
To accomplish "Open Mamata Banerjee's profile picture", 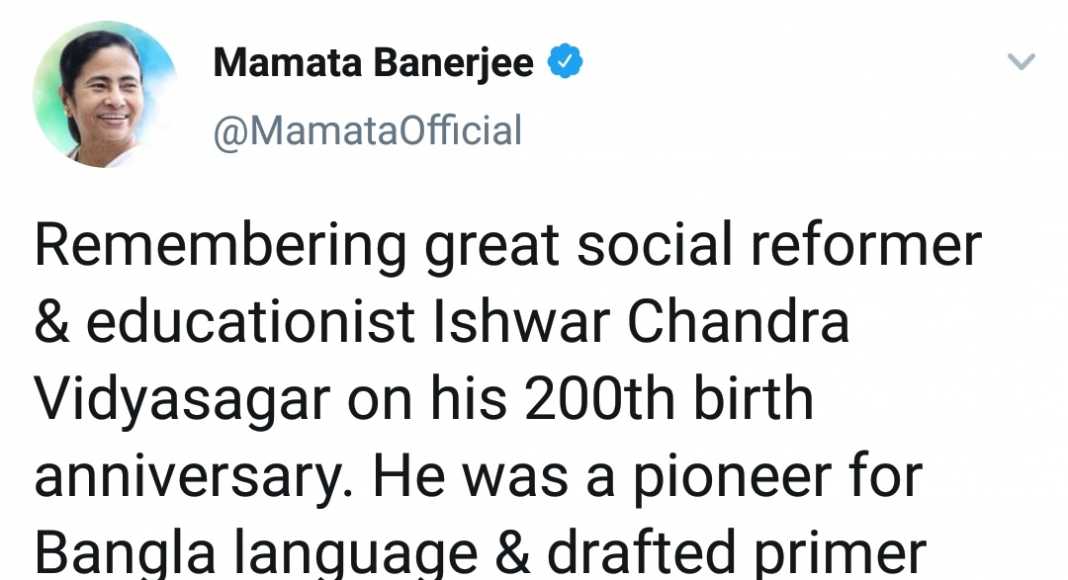I will tap(106, 95).
